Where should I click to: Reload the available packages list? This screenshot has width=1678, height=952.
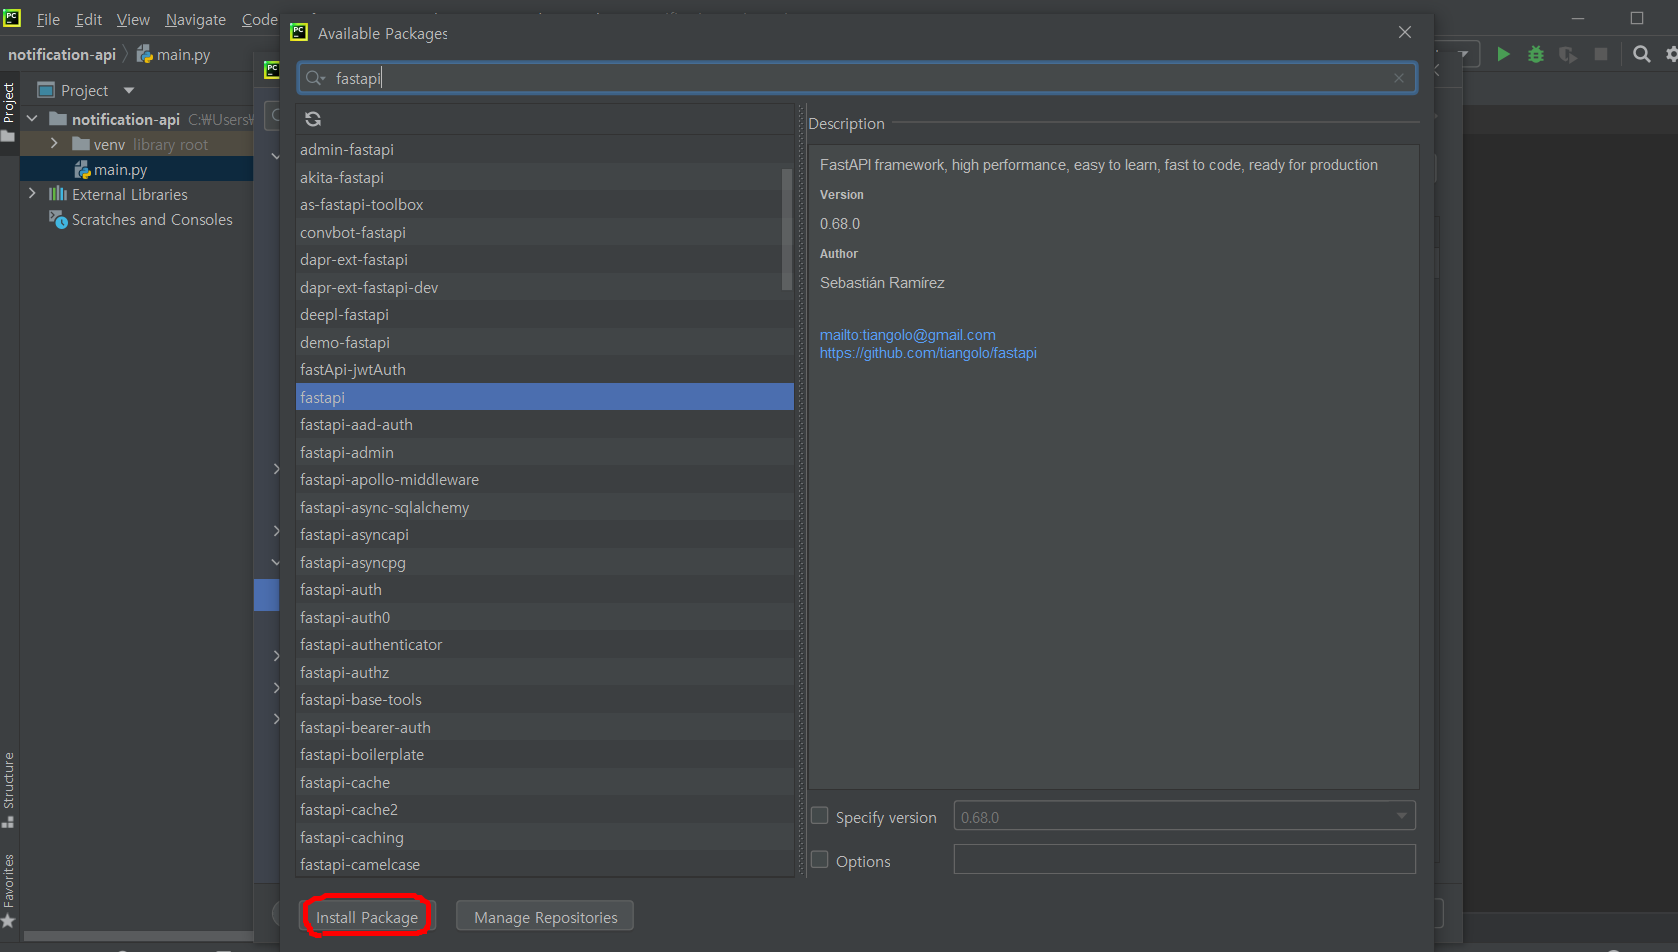pos(313,119)
